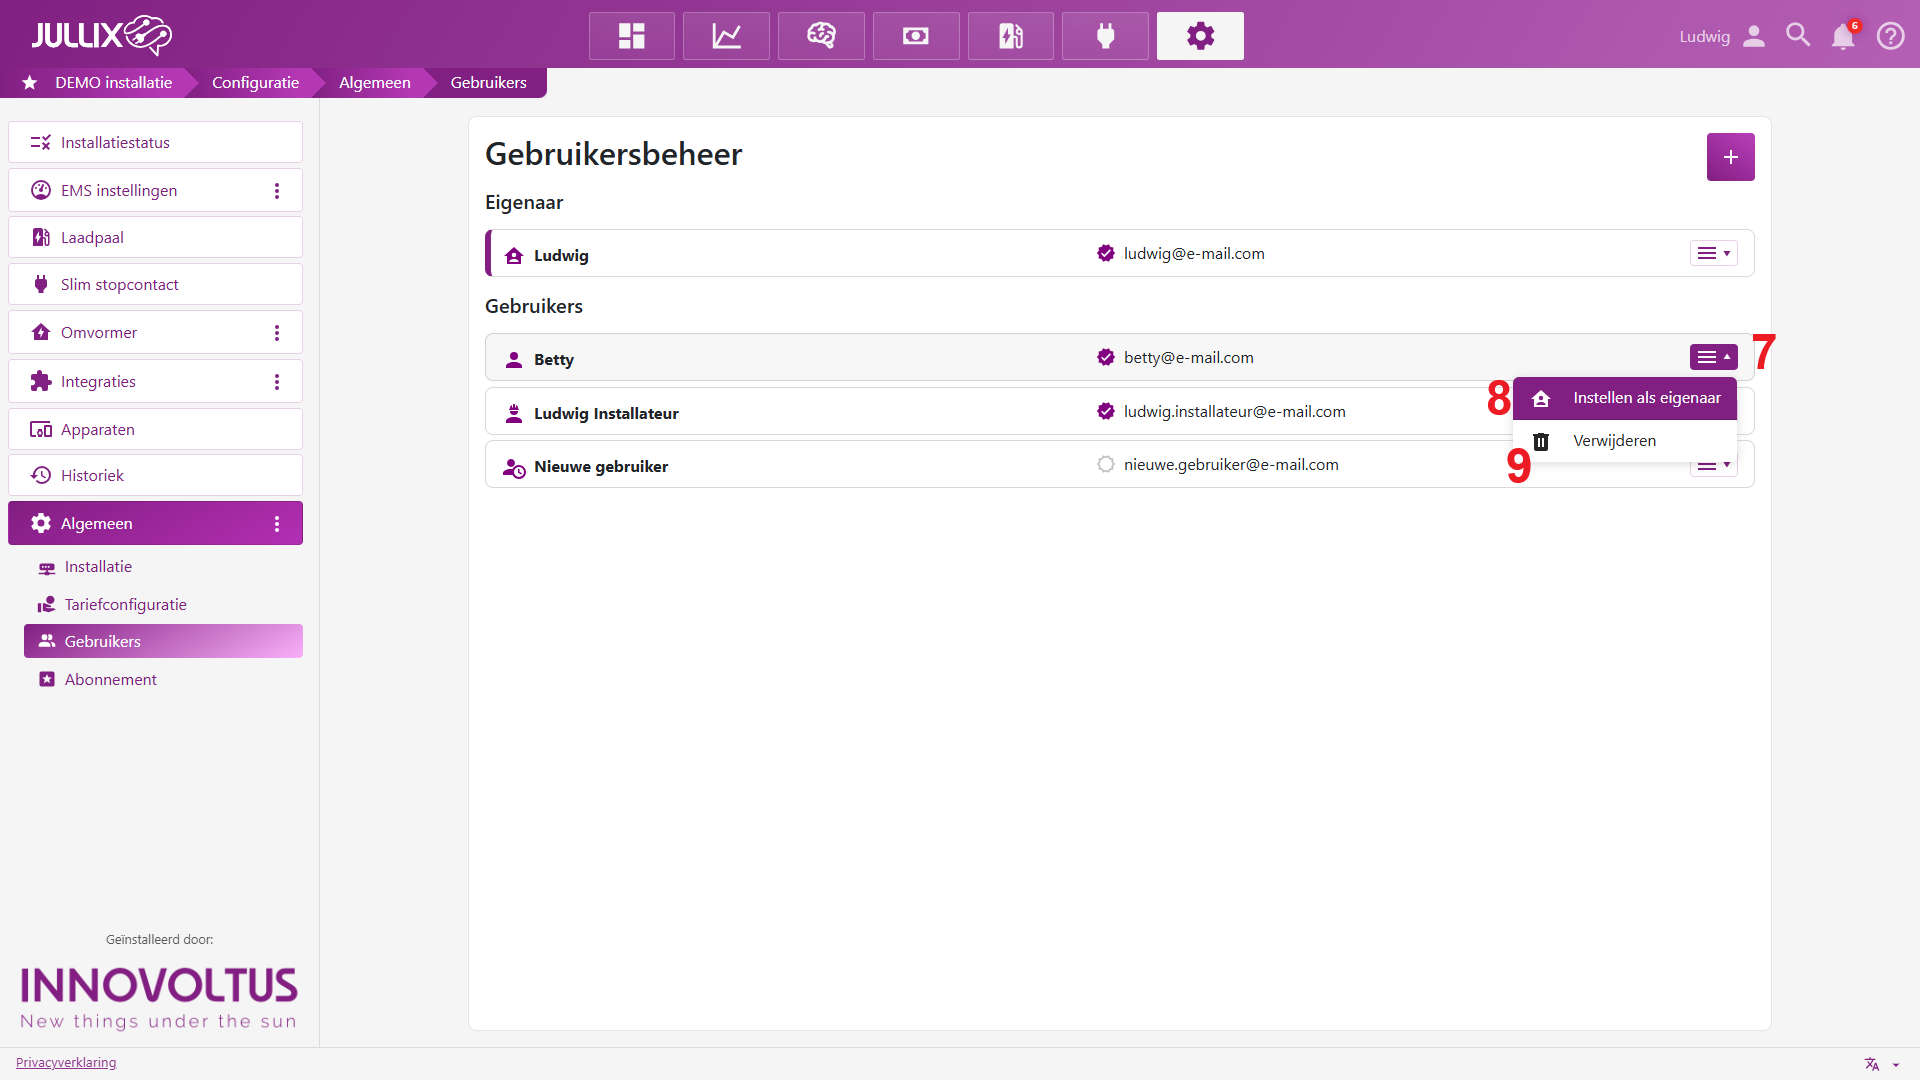Click the search magnifier icon

1797,36
